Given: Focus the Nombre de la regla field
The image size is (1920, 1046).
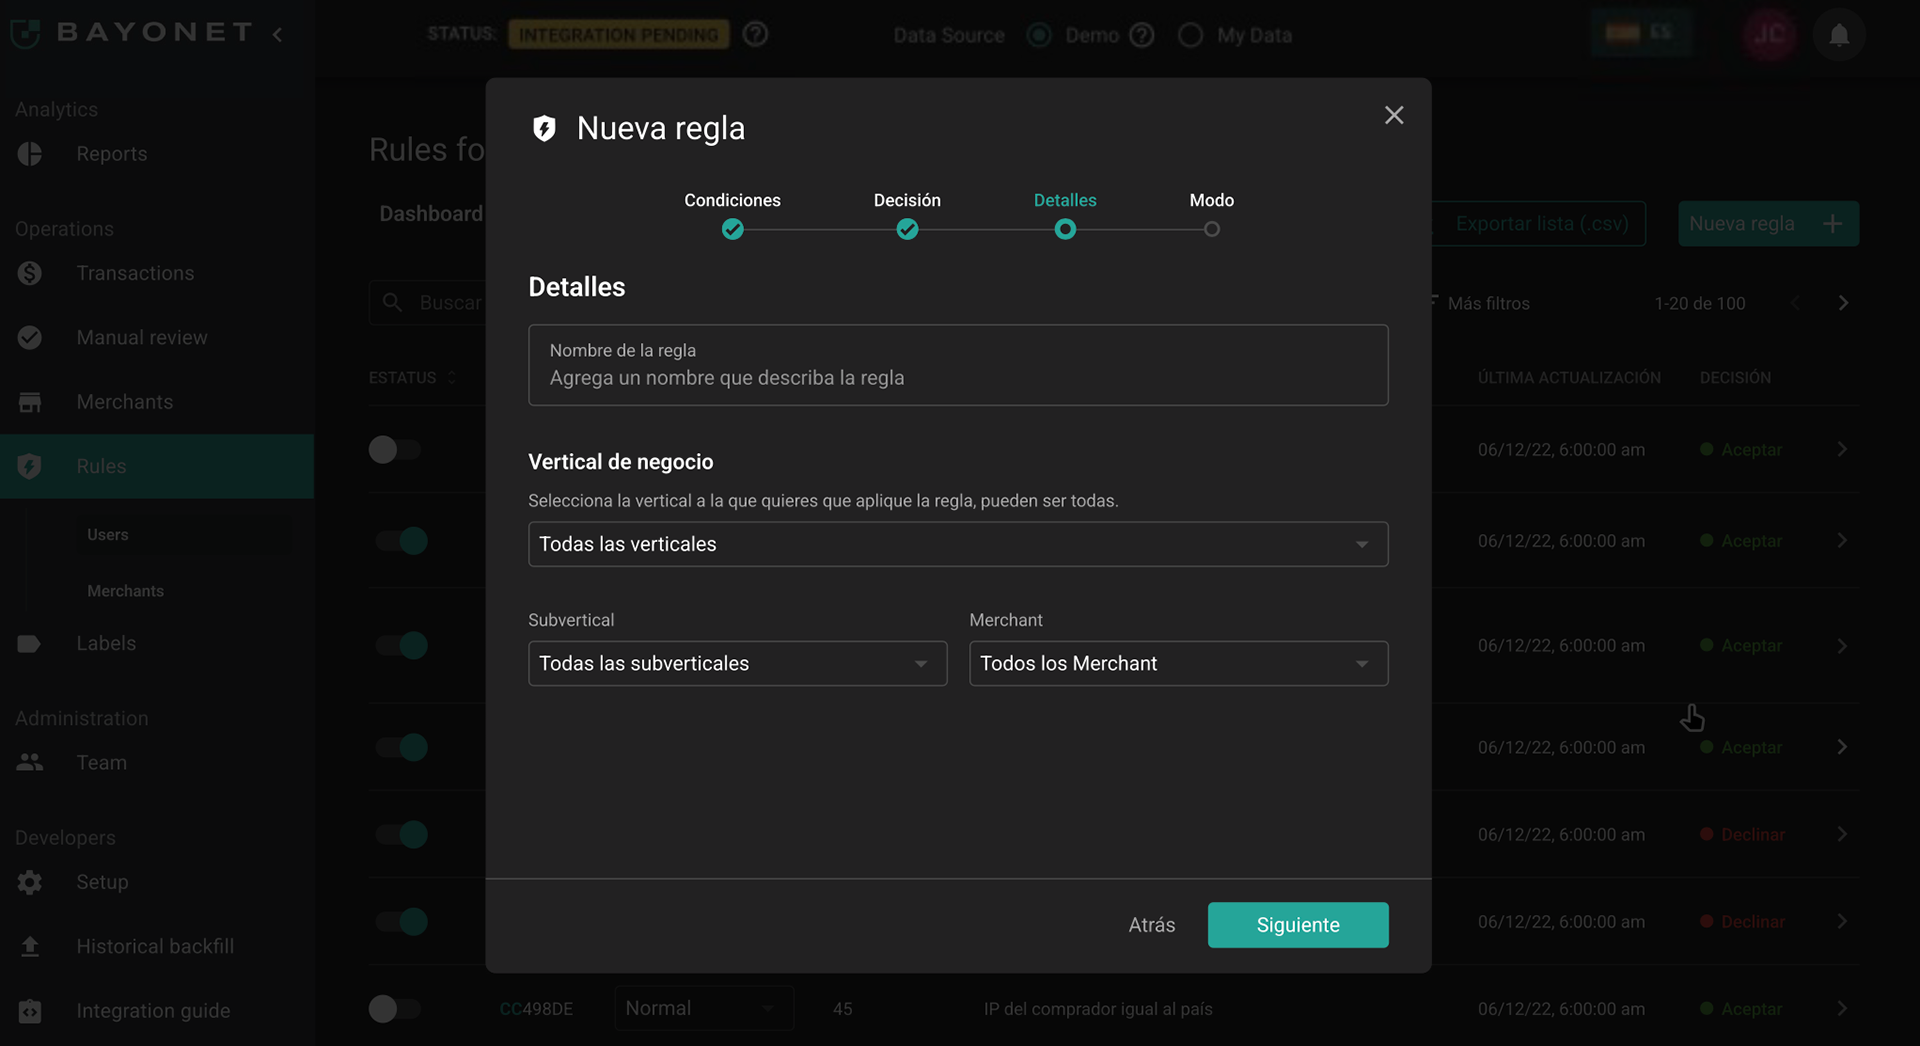Looking at the screenshot, I should [x=958, y=365].
